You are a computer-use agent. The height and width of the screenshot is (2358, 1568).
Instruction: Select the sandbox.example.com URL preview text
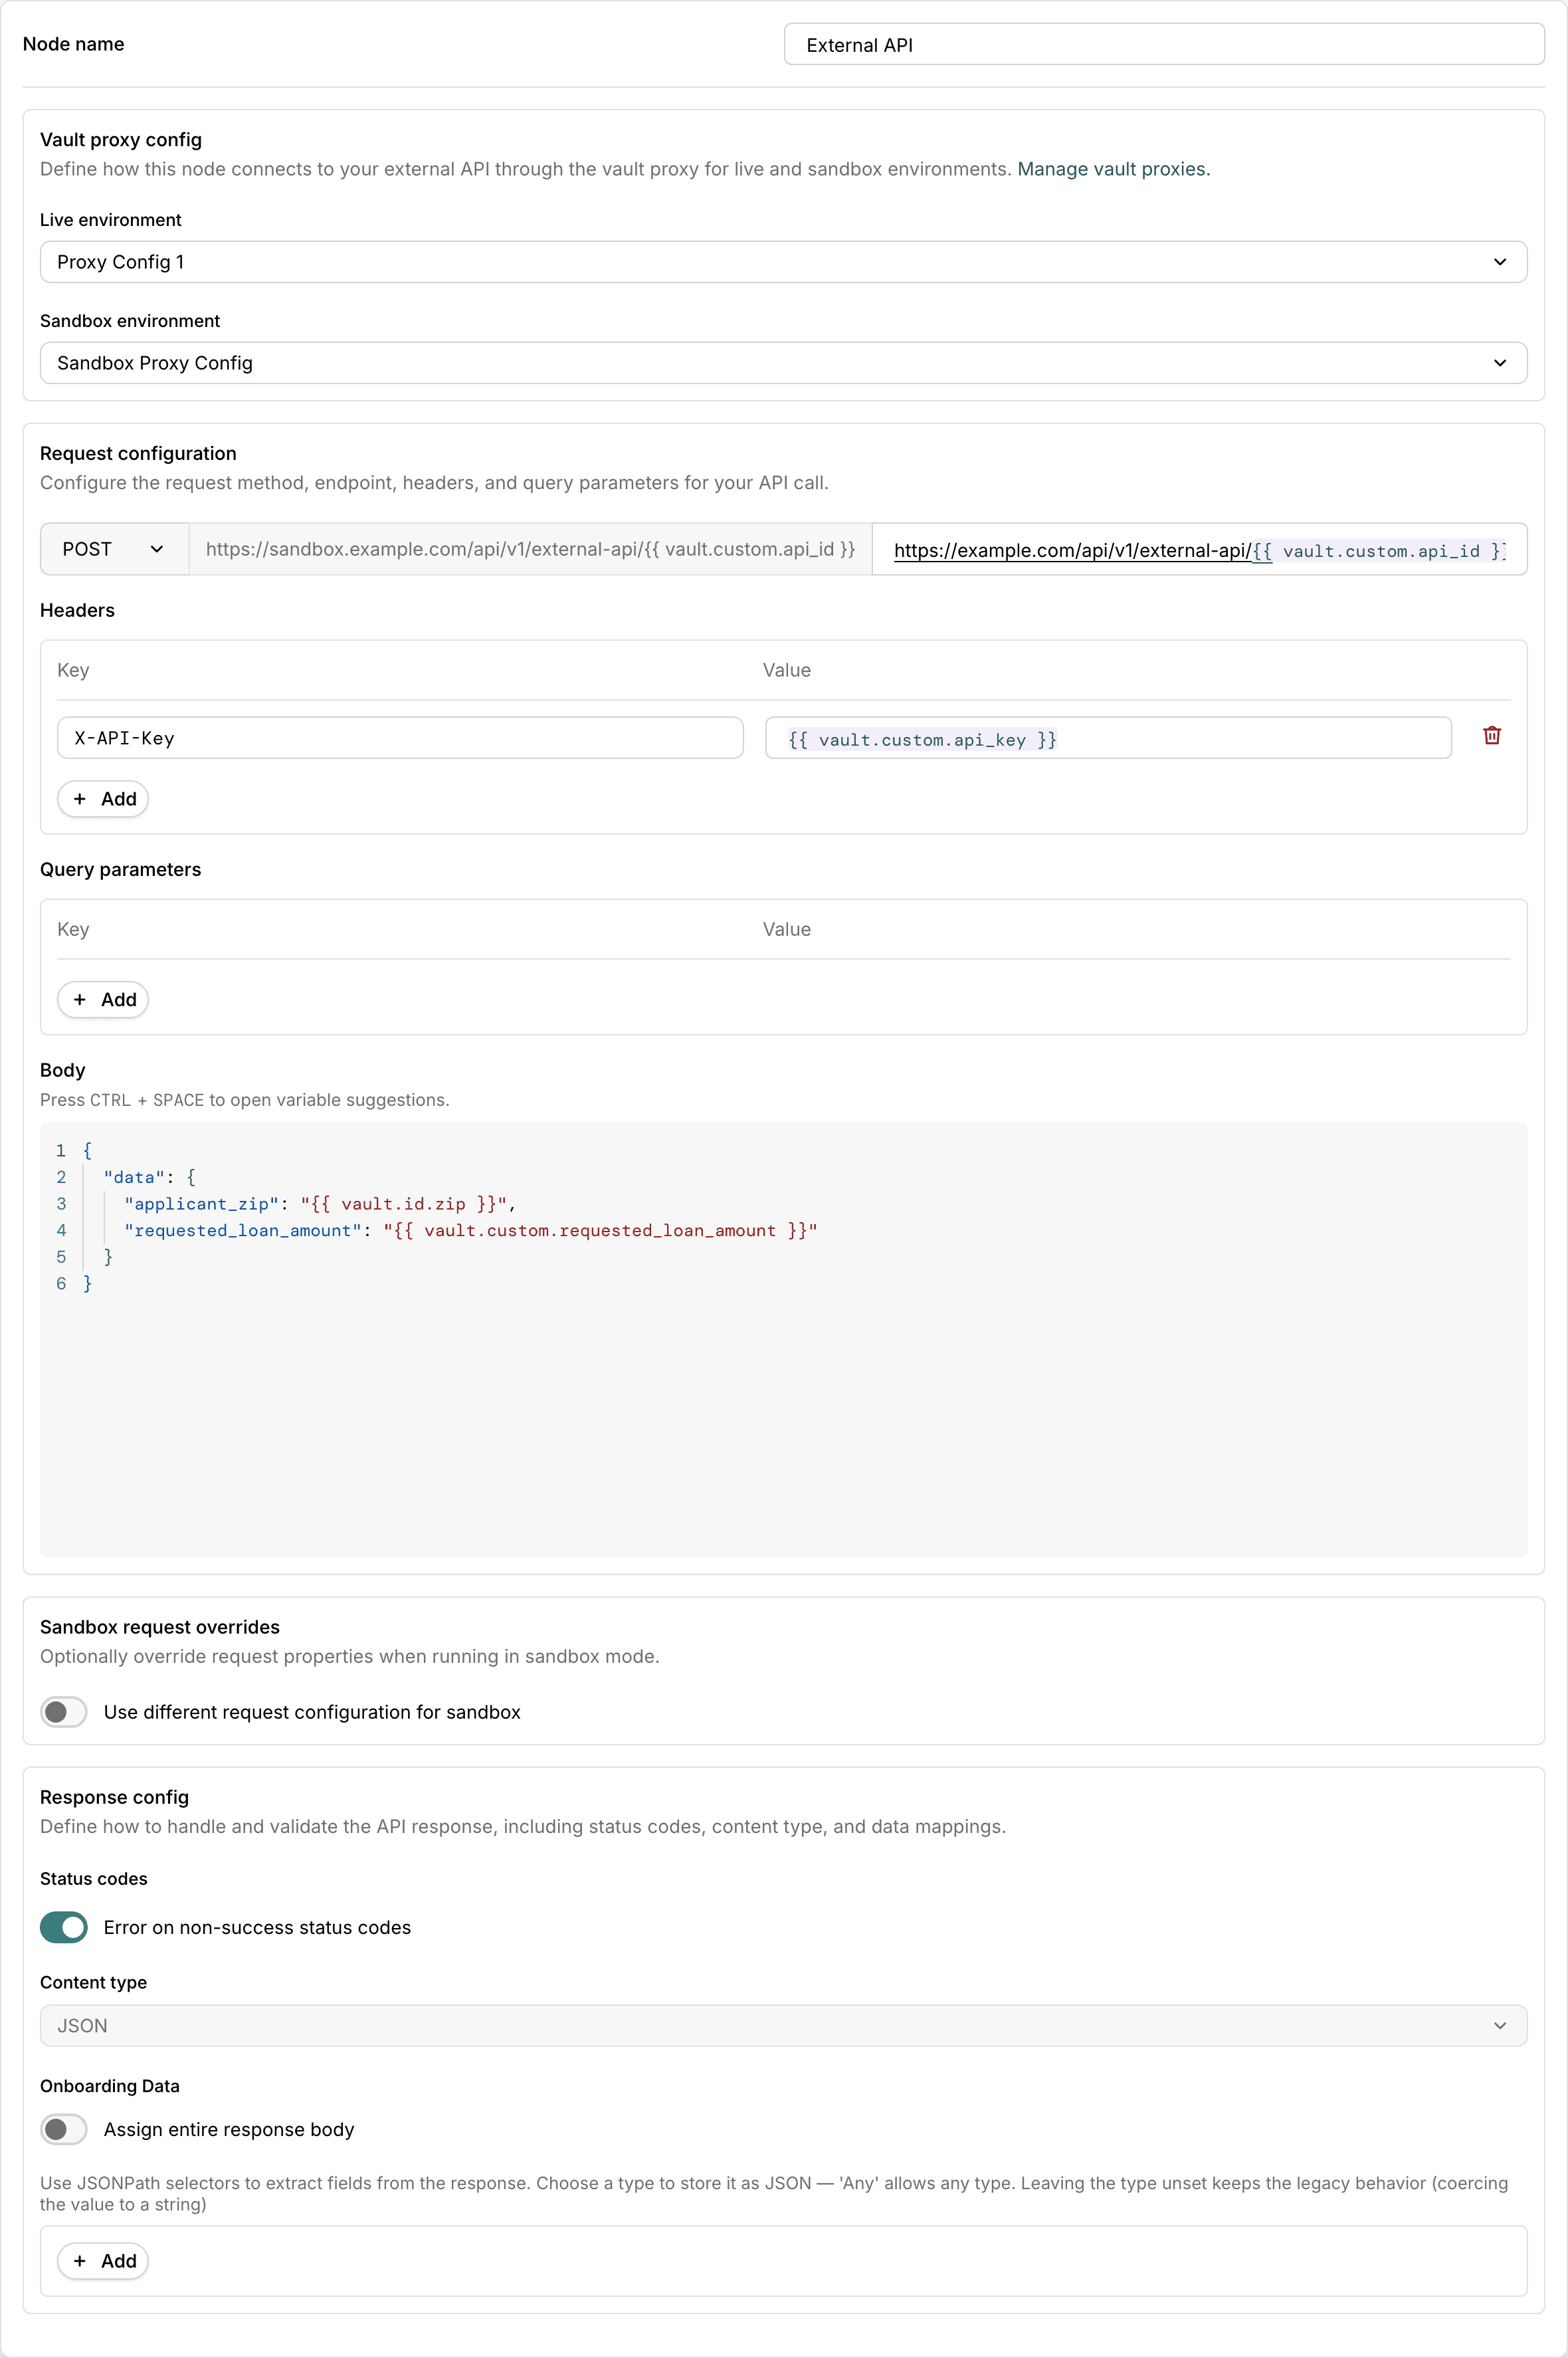pos(530,549)
